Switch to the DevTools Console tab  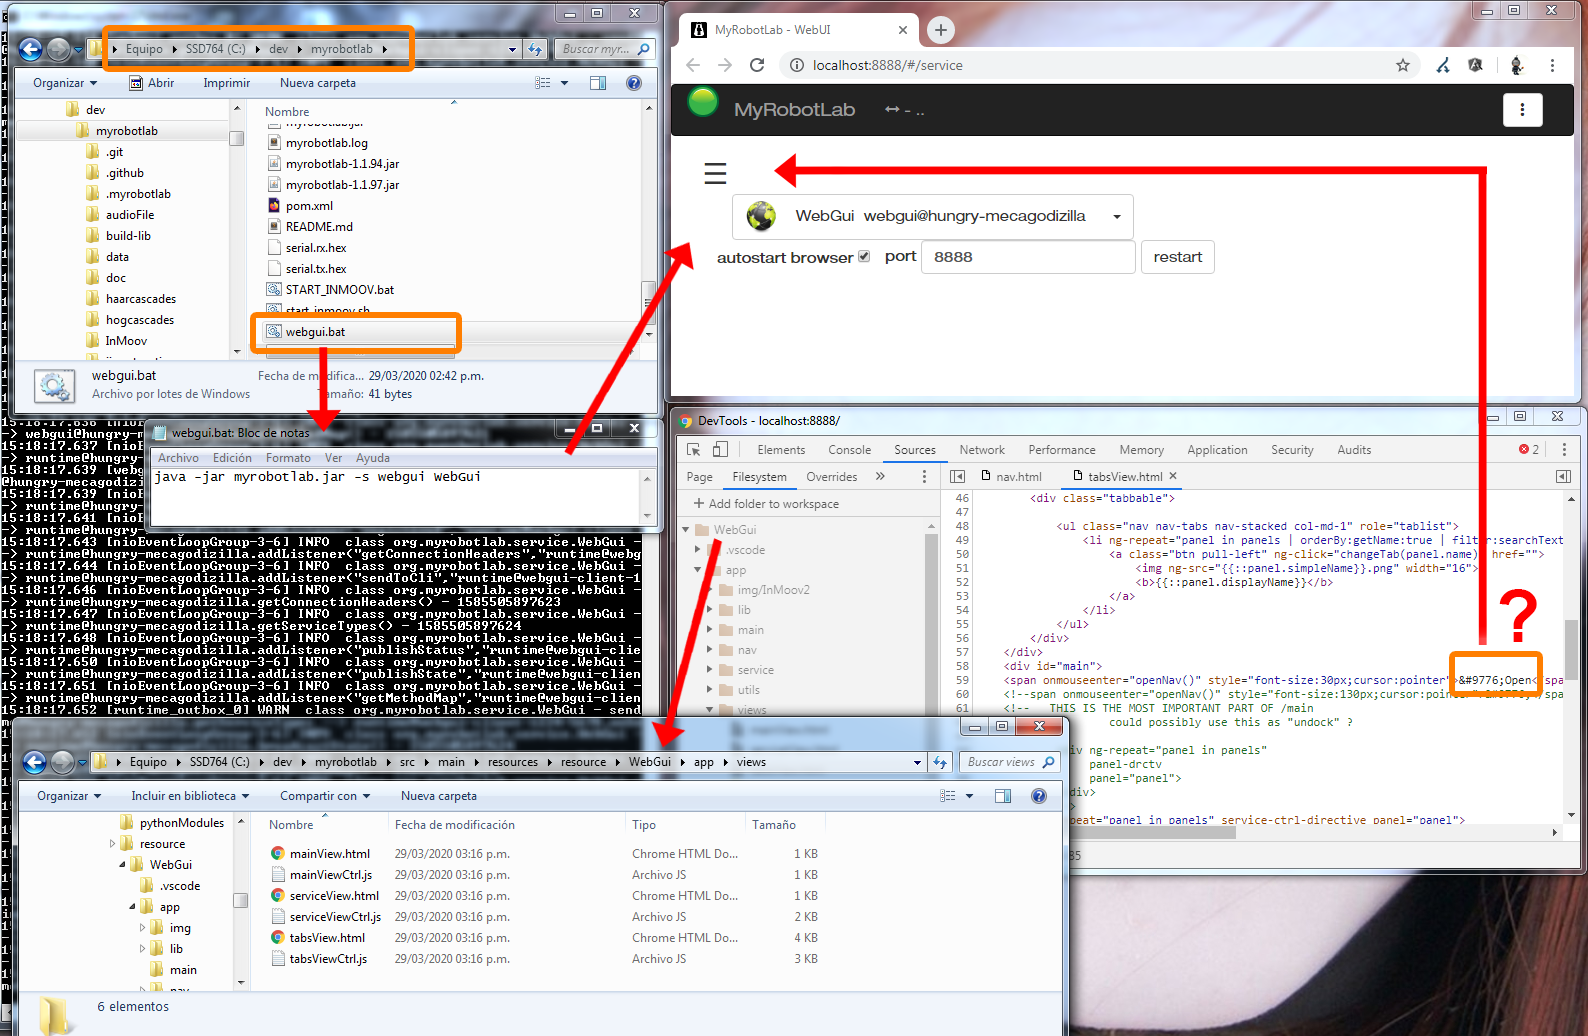point(849,450)
